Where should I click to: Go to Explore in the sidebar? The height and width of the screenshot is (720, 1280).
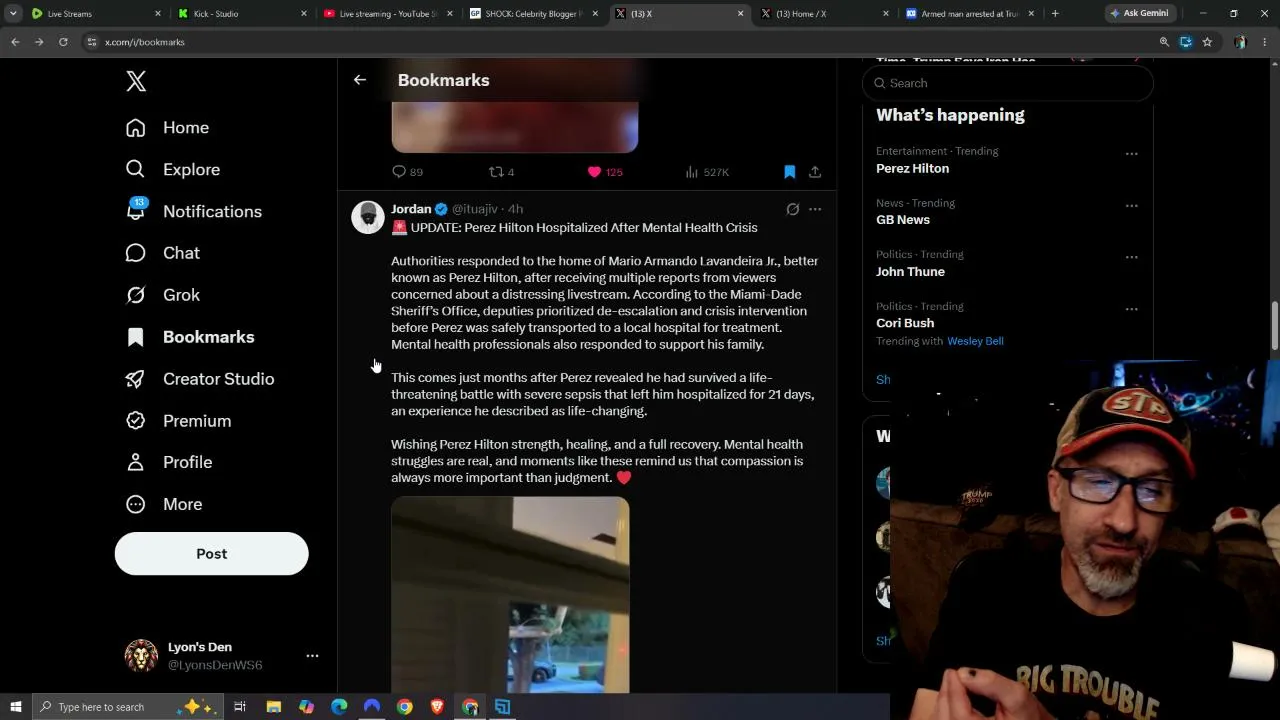(x=172, y=170)
